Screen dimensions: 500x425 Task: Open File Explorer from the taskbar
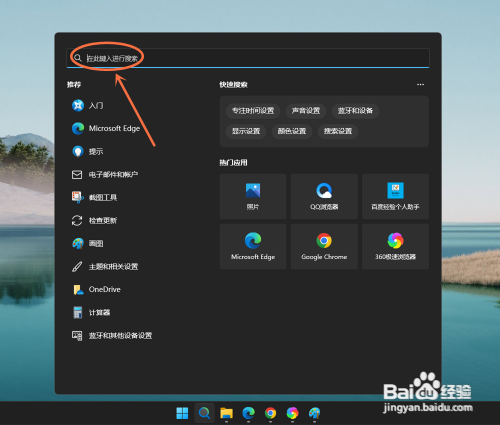226,413
